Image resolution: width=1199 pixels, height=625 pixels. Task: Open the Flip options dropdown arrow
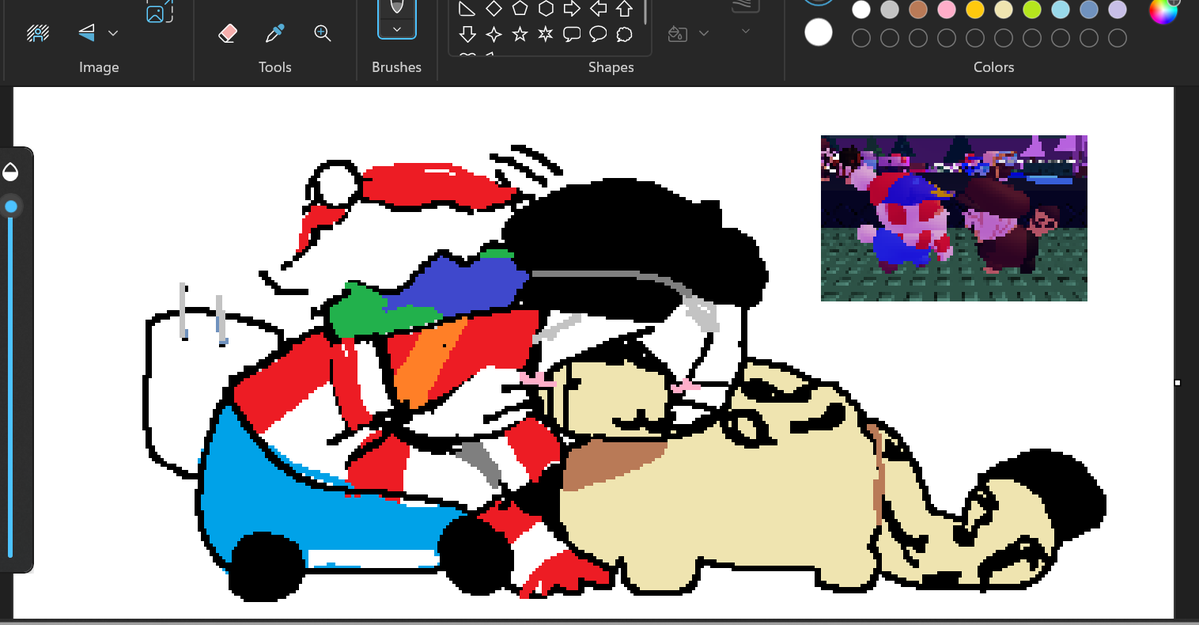[x=113, y=34]
